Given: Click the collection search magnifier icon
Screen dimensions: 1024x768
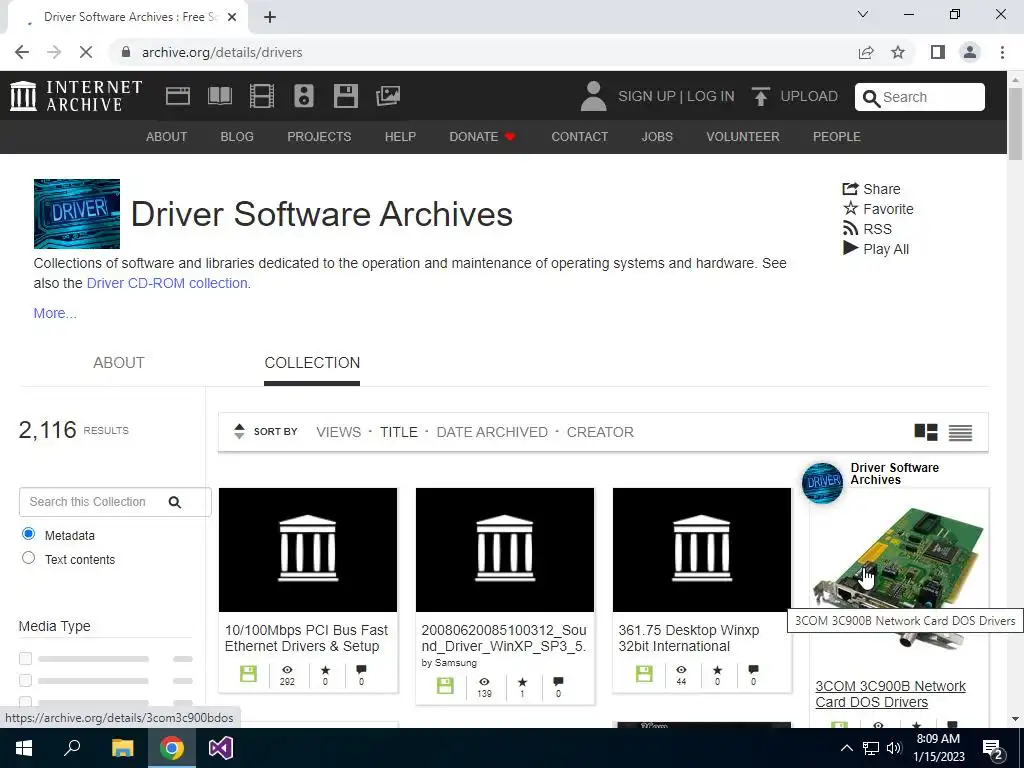Looking at the screenshot, I should click(x=175, y=502).
